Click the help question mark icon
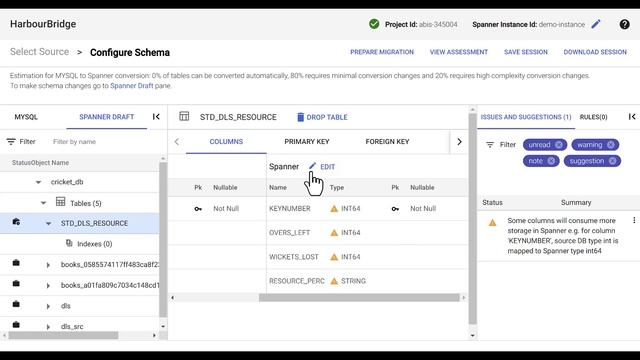 tap(624, 24)
